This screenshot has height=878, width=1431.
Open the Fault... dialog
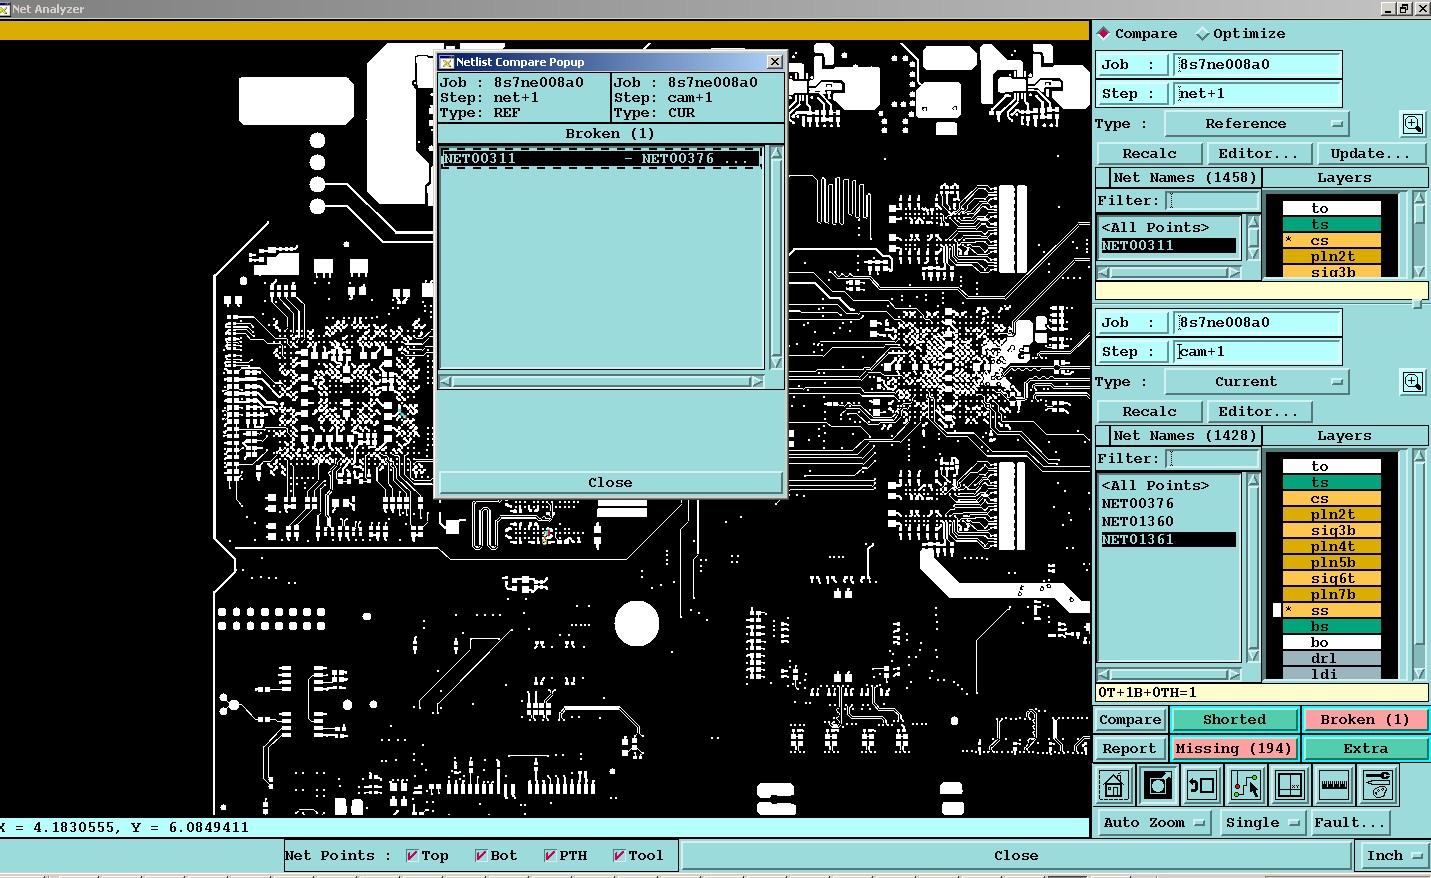coord(1349,823)
